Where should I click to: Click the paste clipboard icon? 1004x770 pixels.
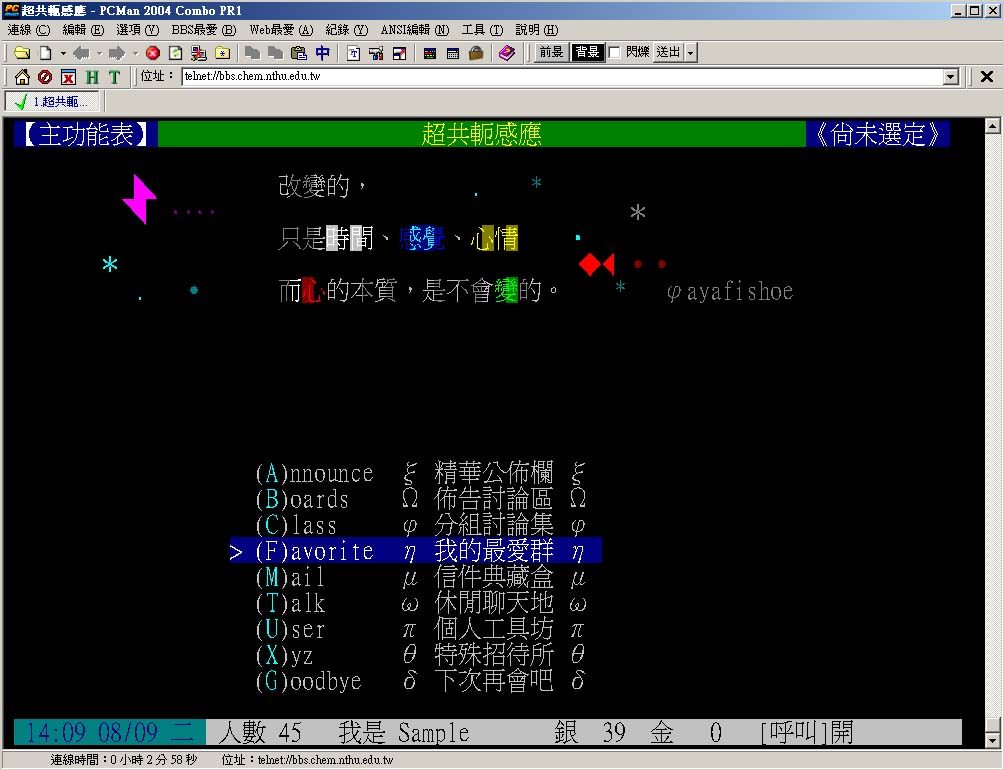click(x=298, y=53)
